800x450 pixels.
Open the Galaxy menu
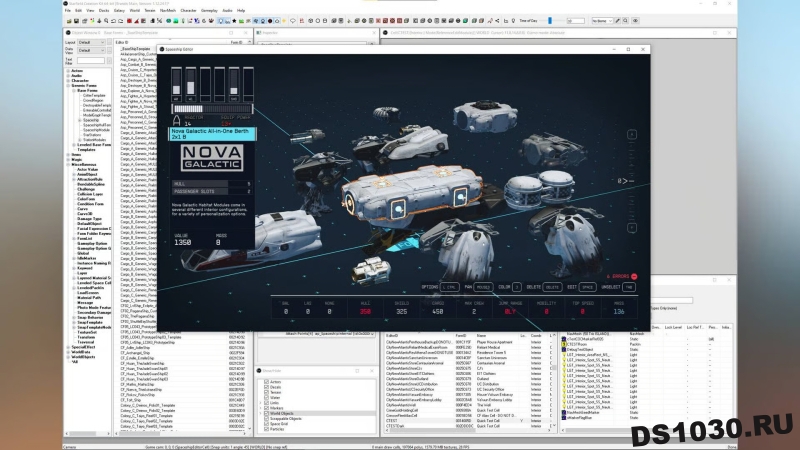pyautogui.click(x=119, y=10)
